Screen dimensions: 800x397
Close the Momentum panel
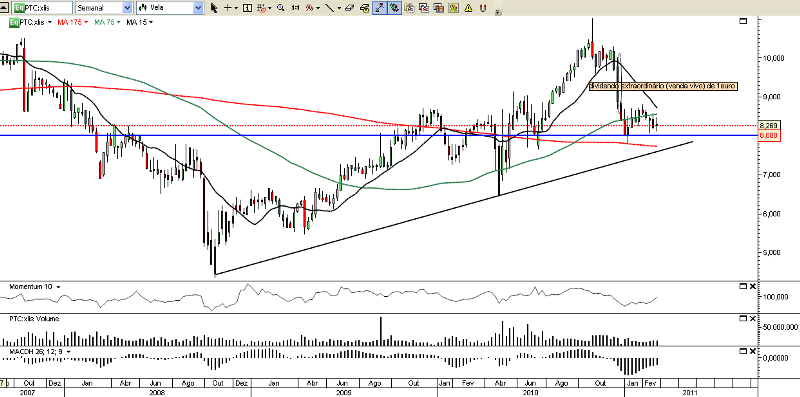[754, 287]
